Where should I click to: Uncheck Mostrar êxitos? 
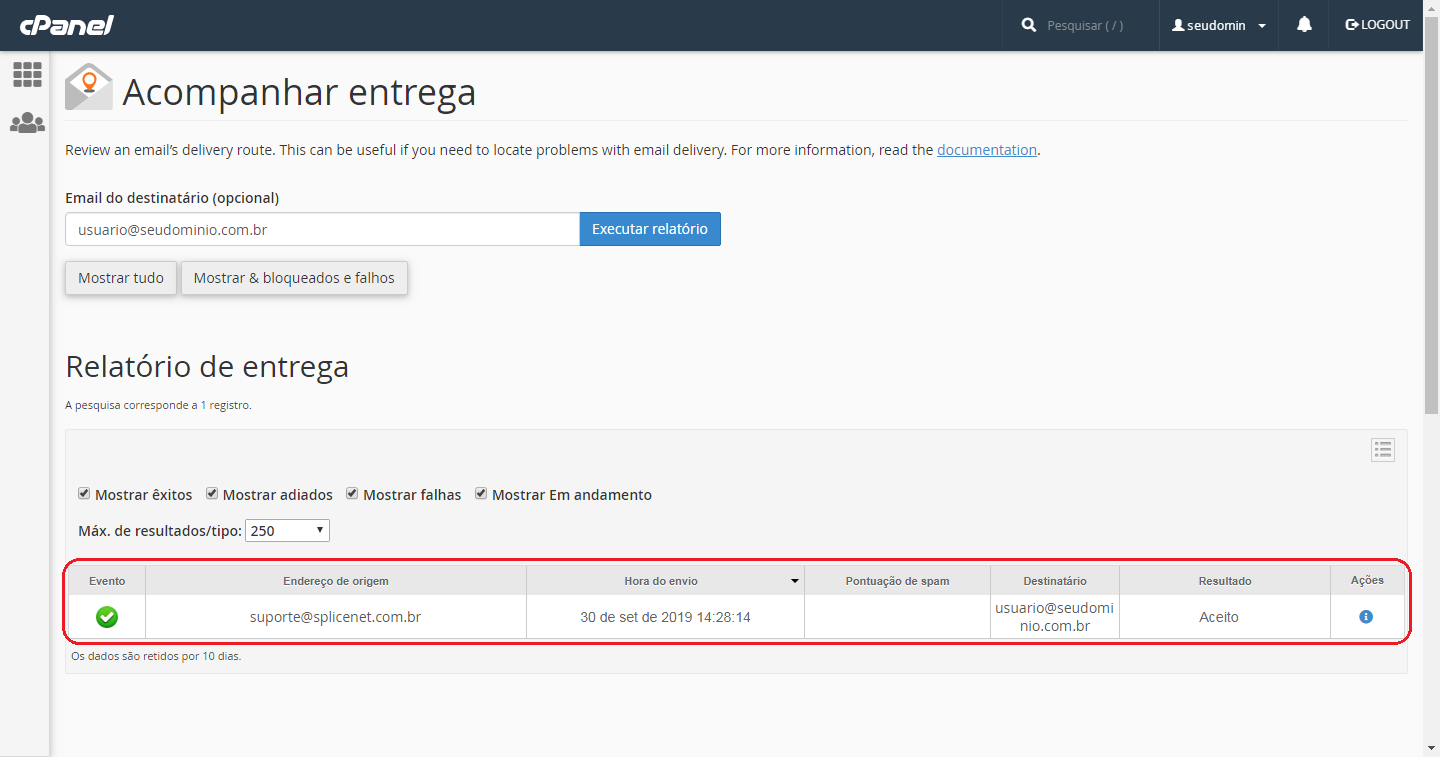(84, 494)
